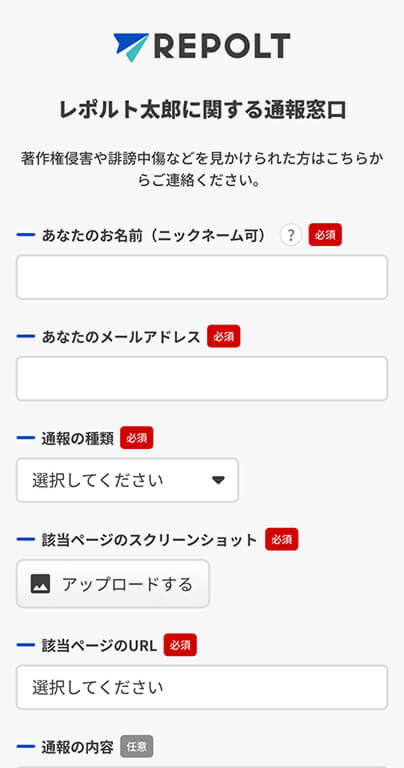Click the 必須 badge beside メールアドレス

pos(224,336)
